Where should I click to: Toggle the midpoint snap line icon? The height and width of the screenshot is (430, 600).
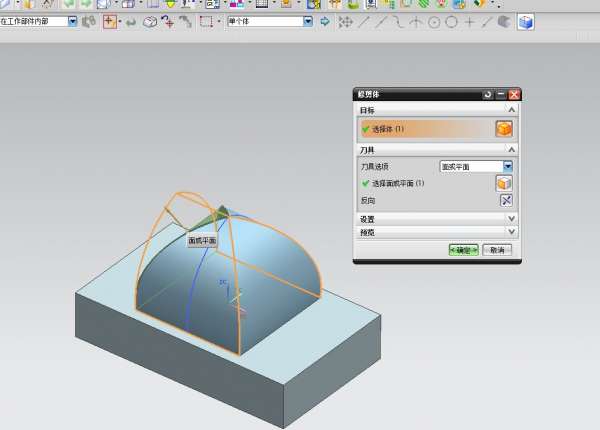[381, 22]
